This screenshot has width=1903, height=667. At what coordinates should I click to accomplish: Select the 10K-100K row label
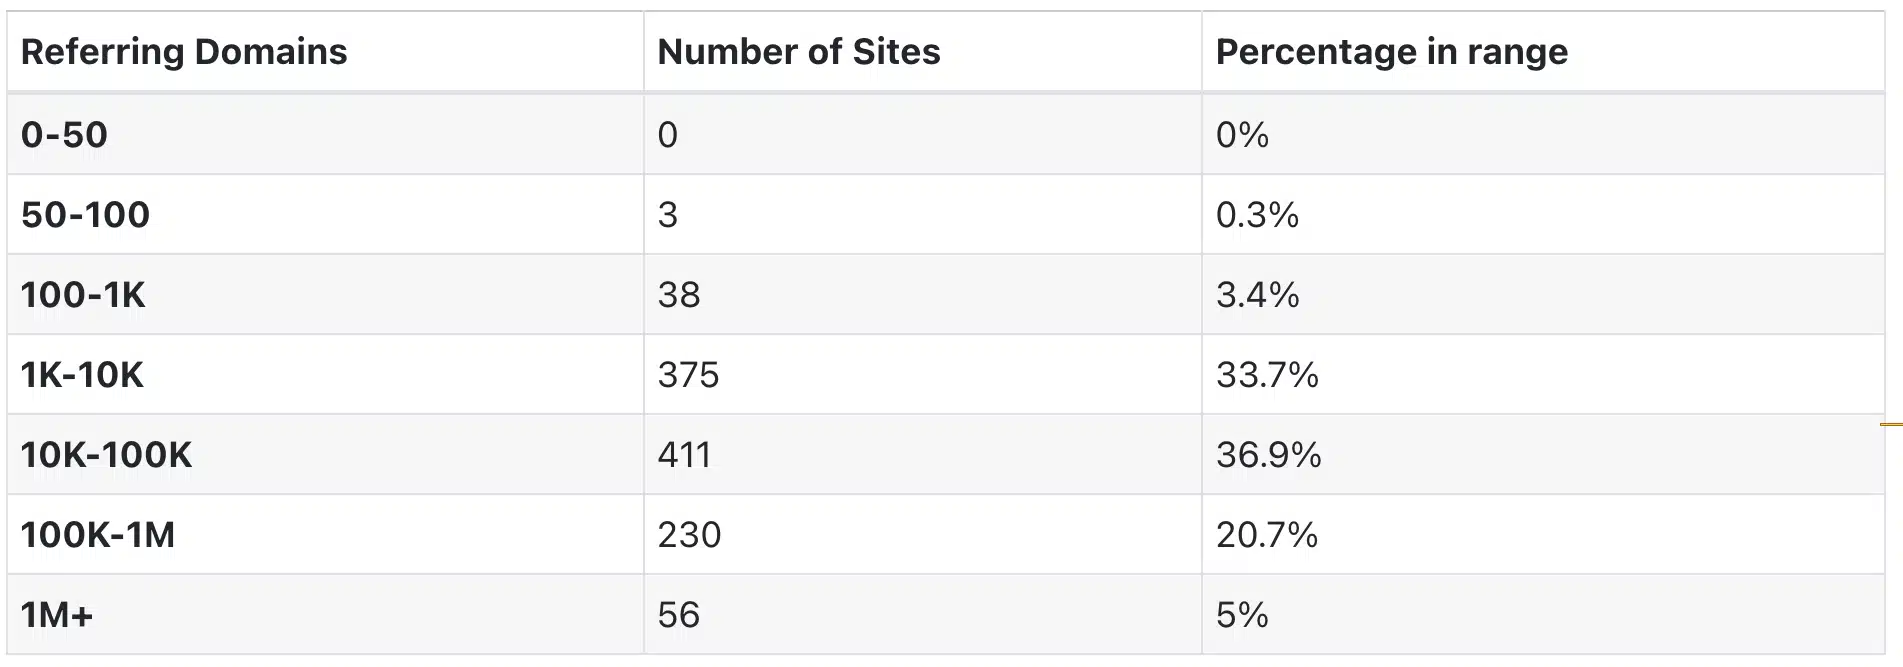coord(106,455)
